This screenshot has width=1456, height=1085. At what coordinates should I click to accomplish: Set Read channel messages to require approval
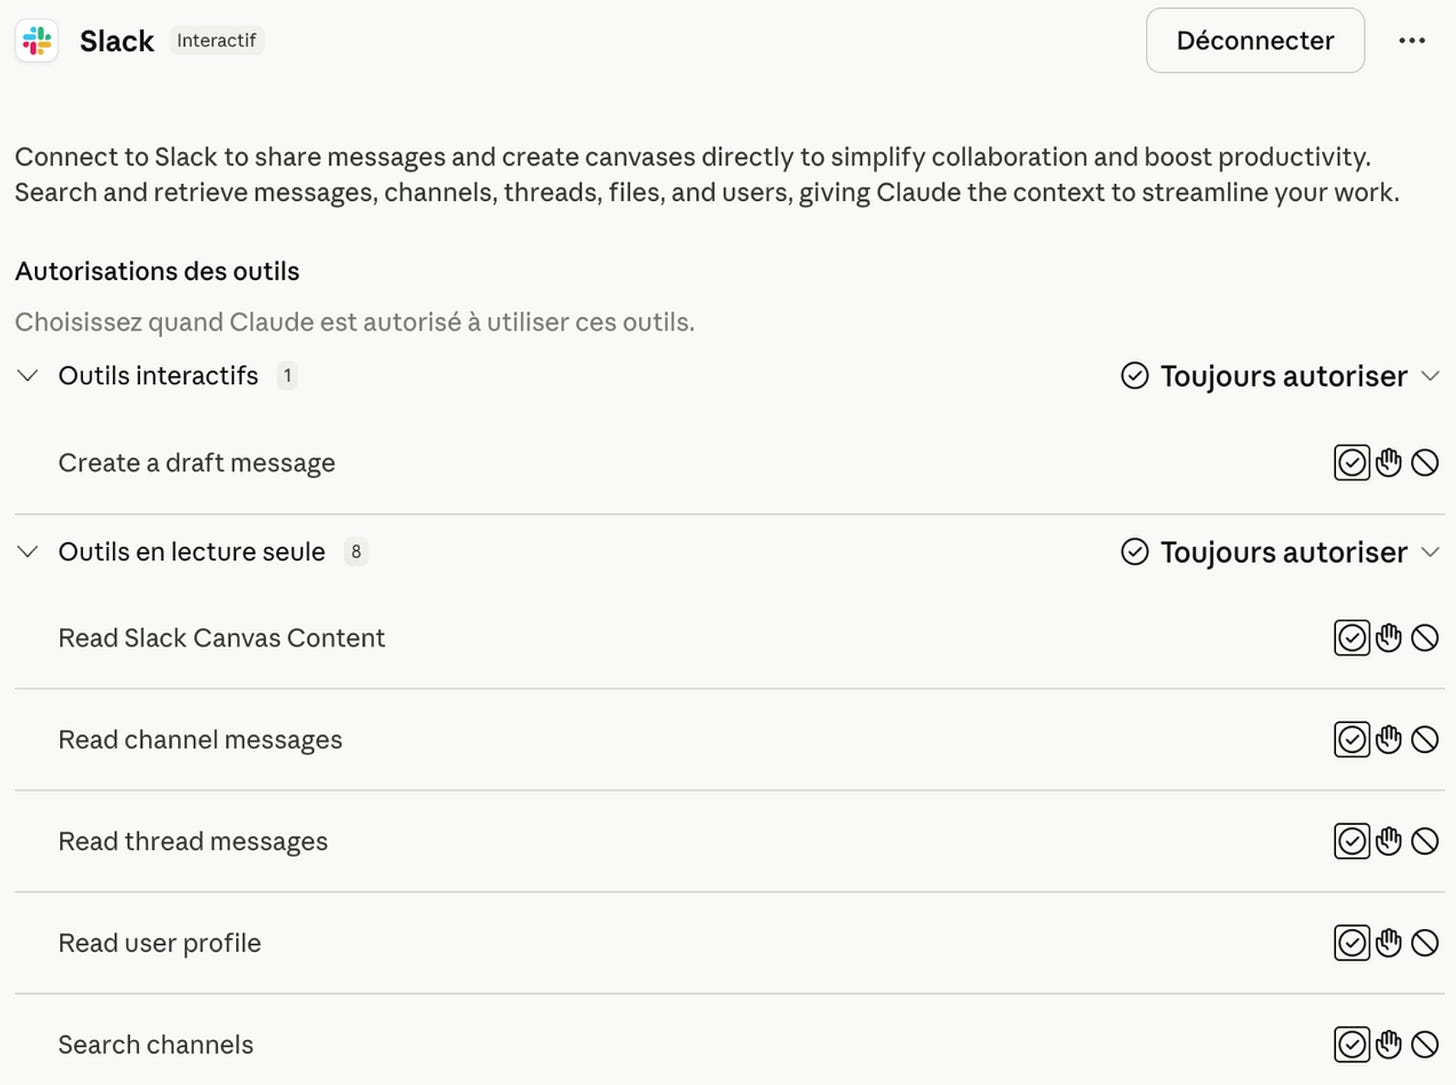click(1388, 740)
